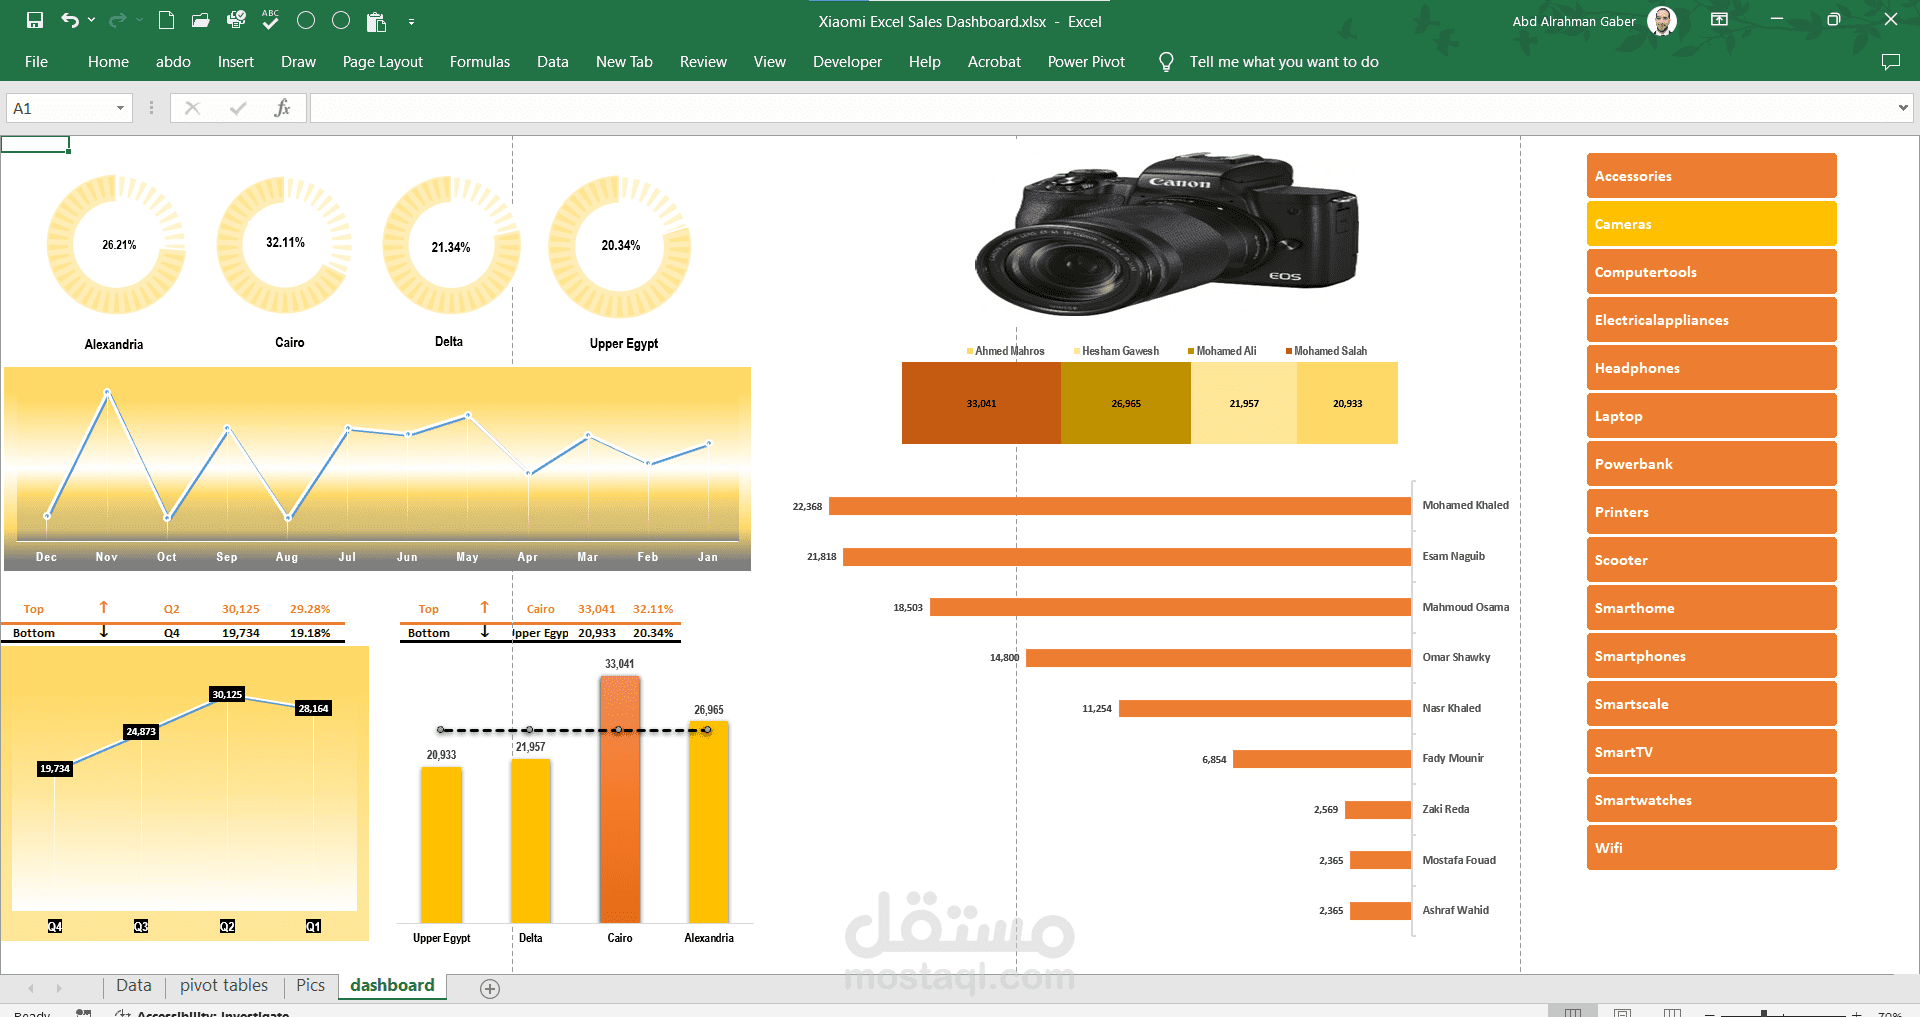Switch to the custom abdo ribbon tab
Screen dimensions: 1920x1017
pos(173,62)
